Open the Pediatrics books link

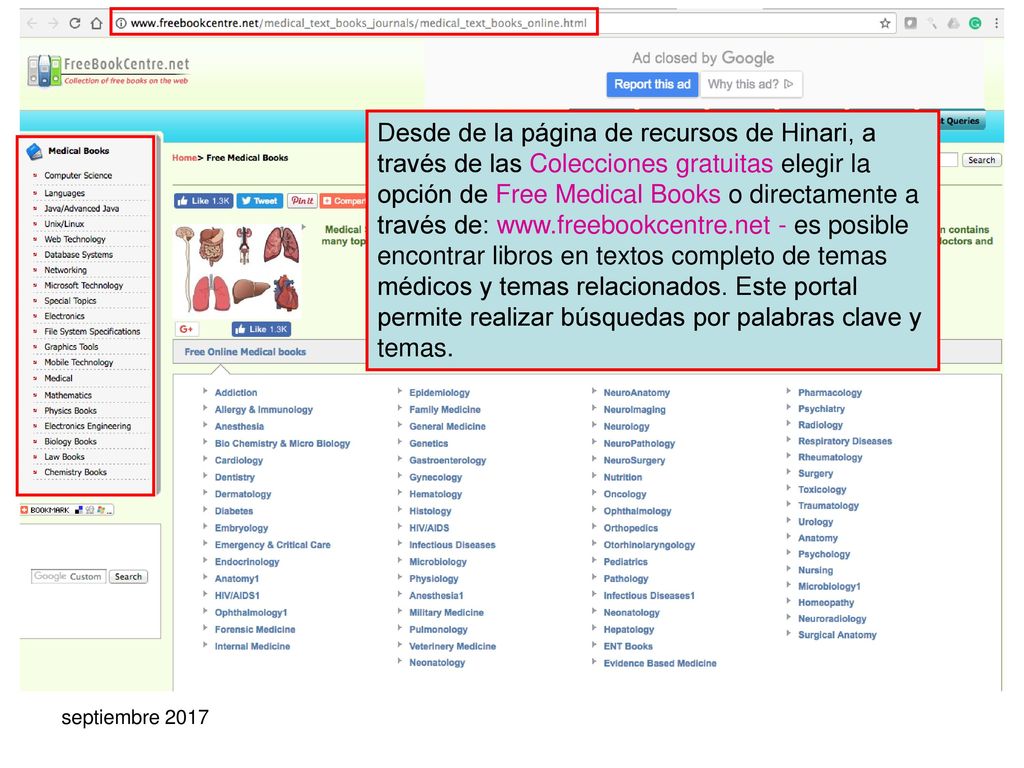(625, 562)
